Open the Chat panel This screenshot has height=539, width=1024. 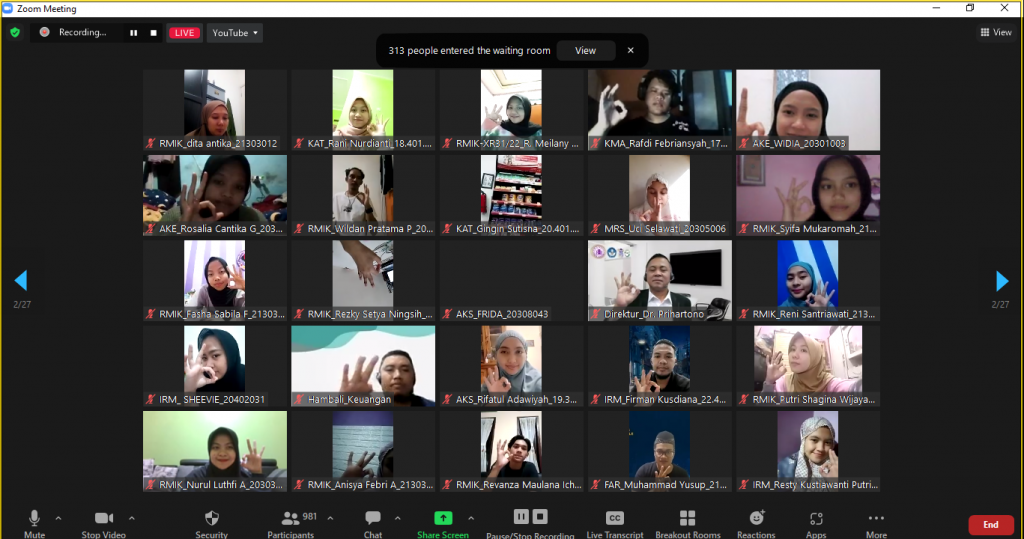(373, 524)
